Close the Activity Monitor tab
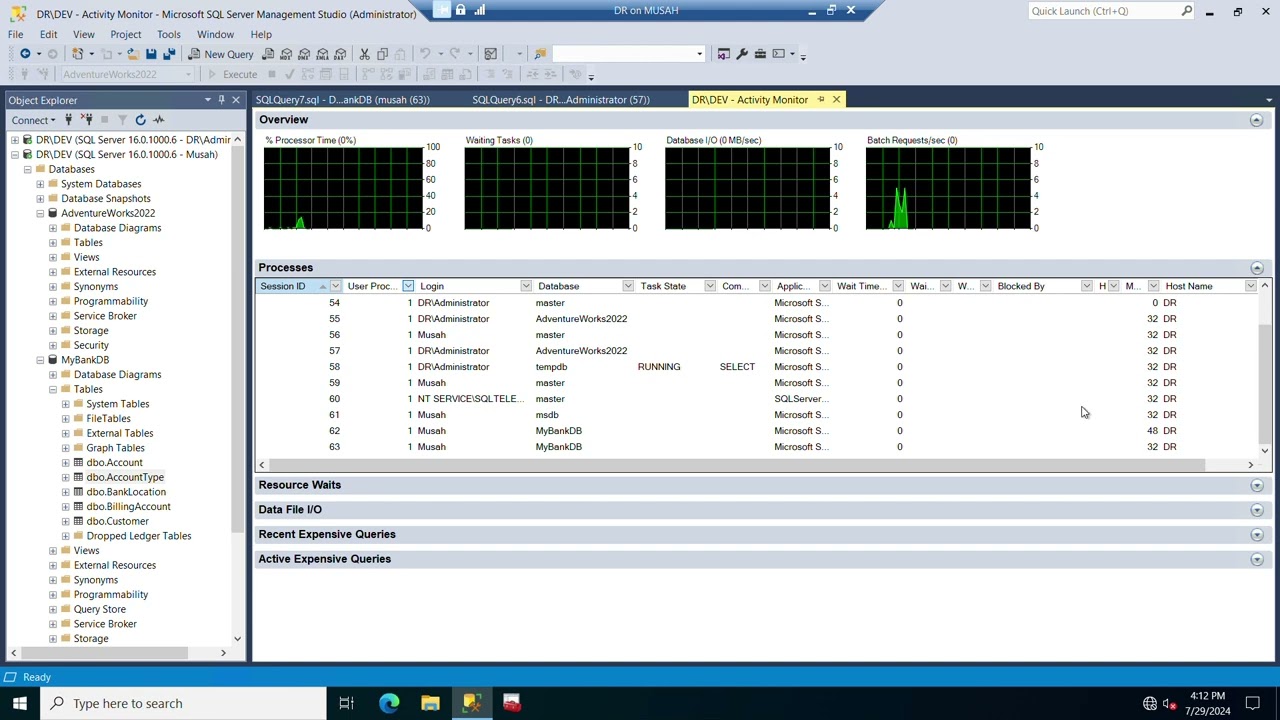This screenshot has height=720, width=1280. coord(836,100)
